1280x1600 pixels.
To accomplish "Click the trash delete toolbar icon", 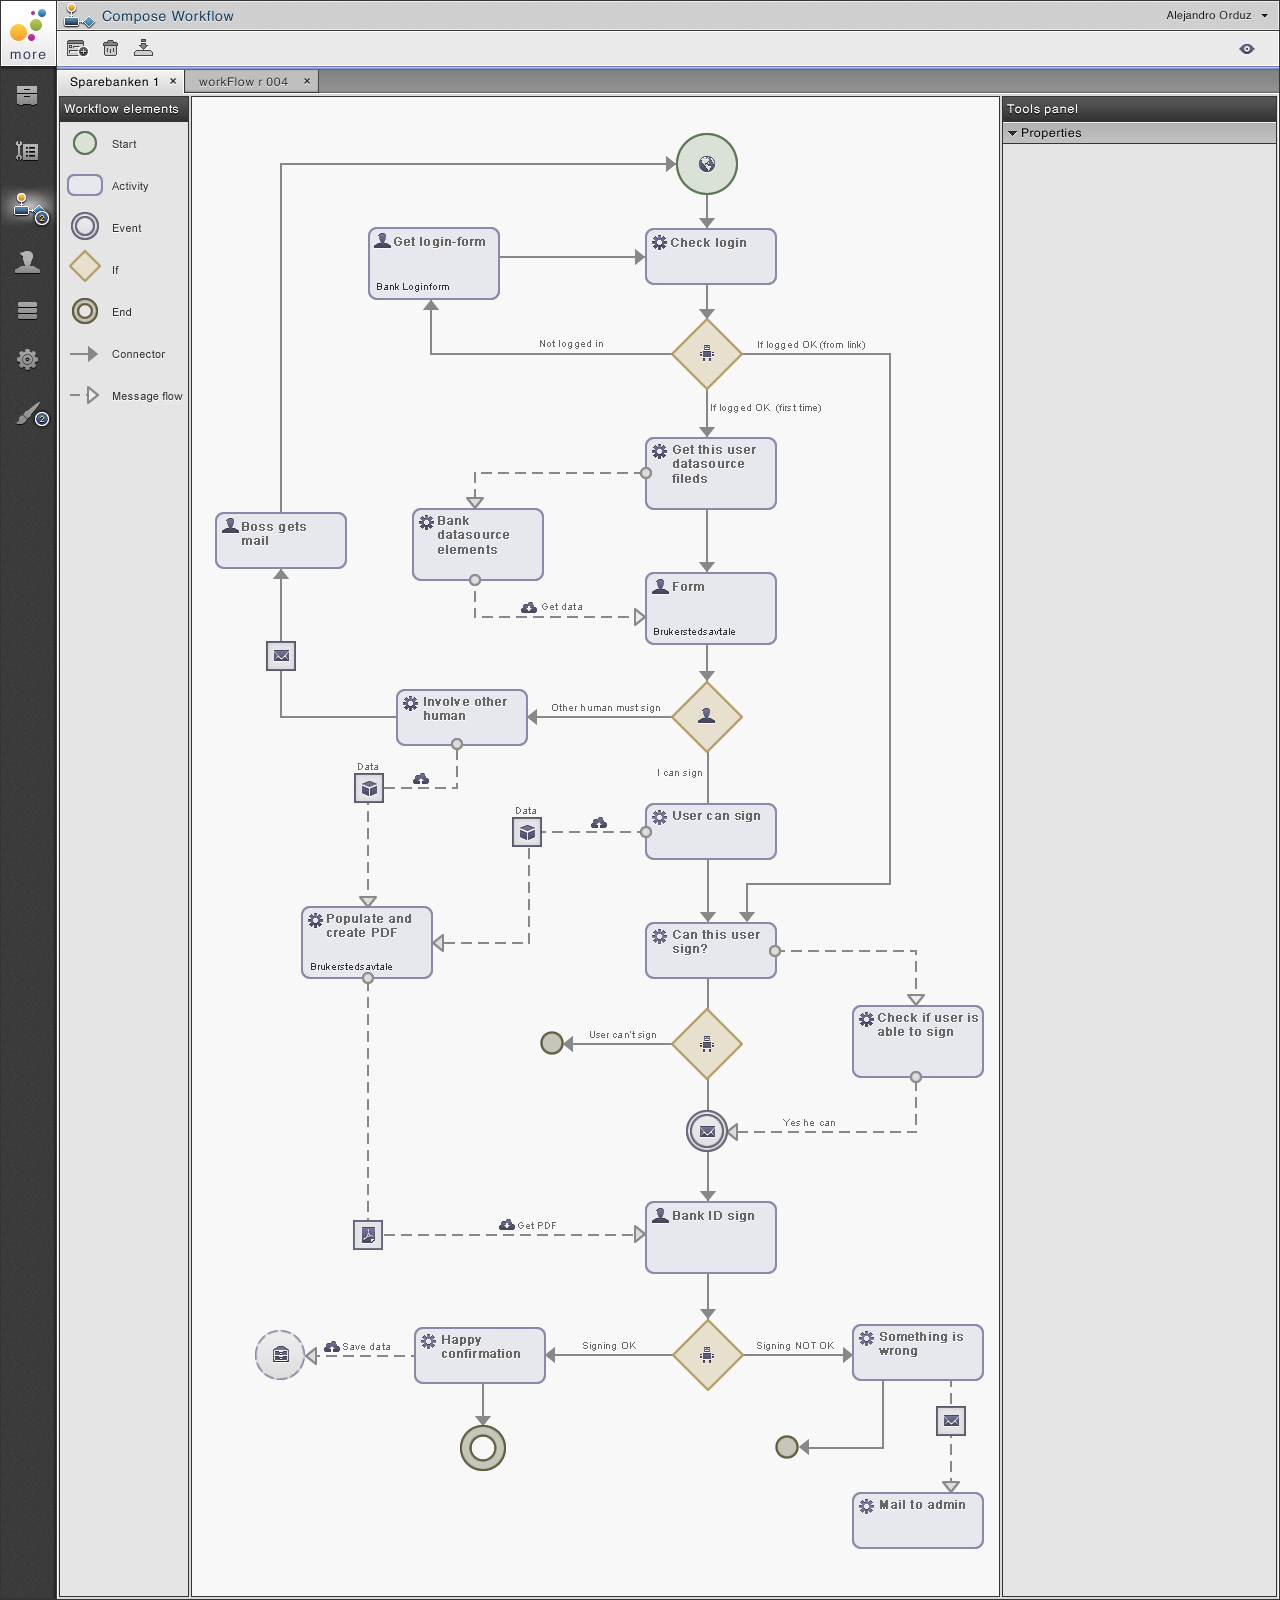I will tap(111, 48).
